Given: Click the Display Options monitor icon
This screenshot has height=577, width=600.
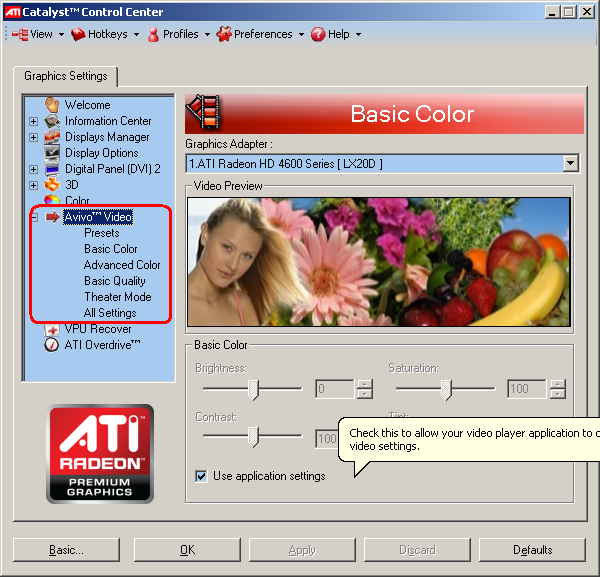Looking at the screenshot, I should pyautogui.click(x=52, y=153).
